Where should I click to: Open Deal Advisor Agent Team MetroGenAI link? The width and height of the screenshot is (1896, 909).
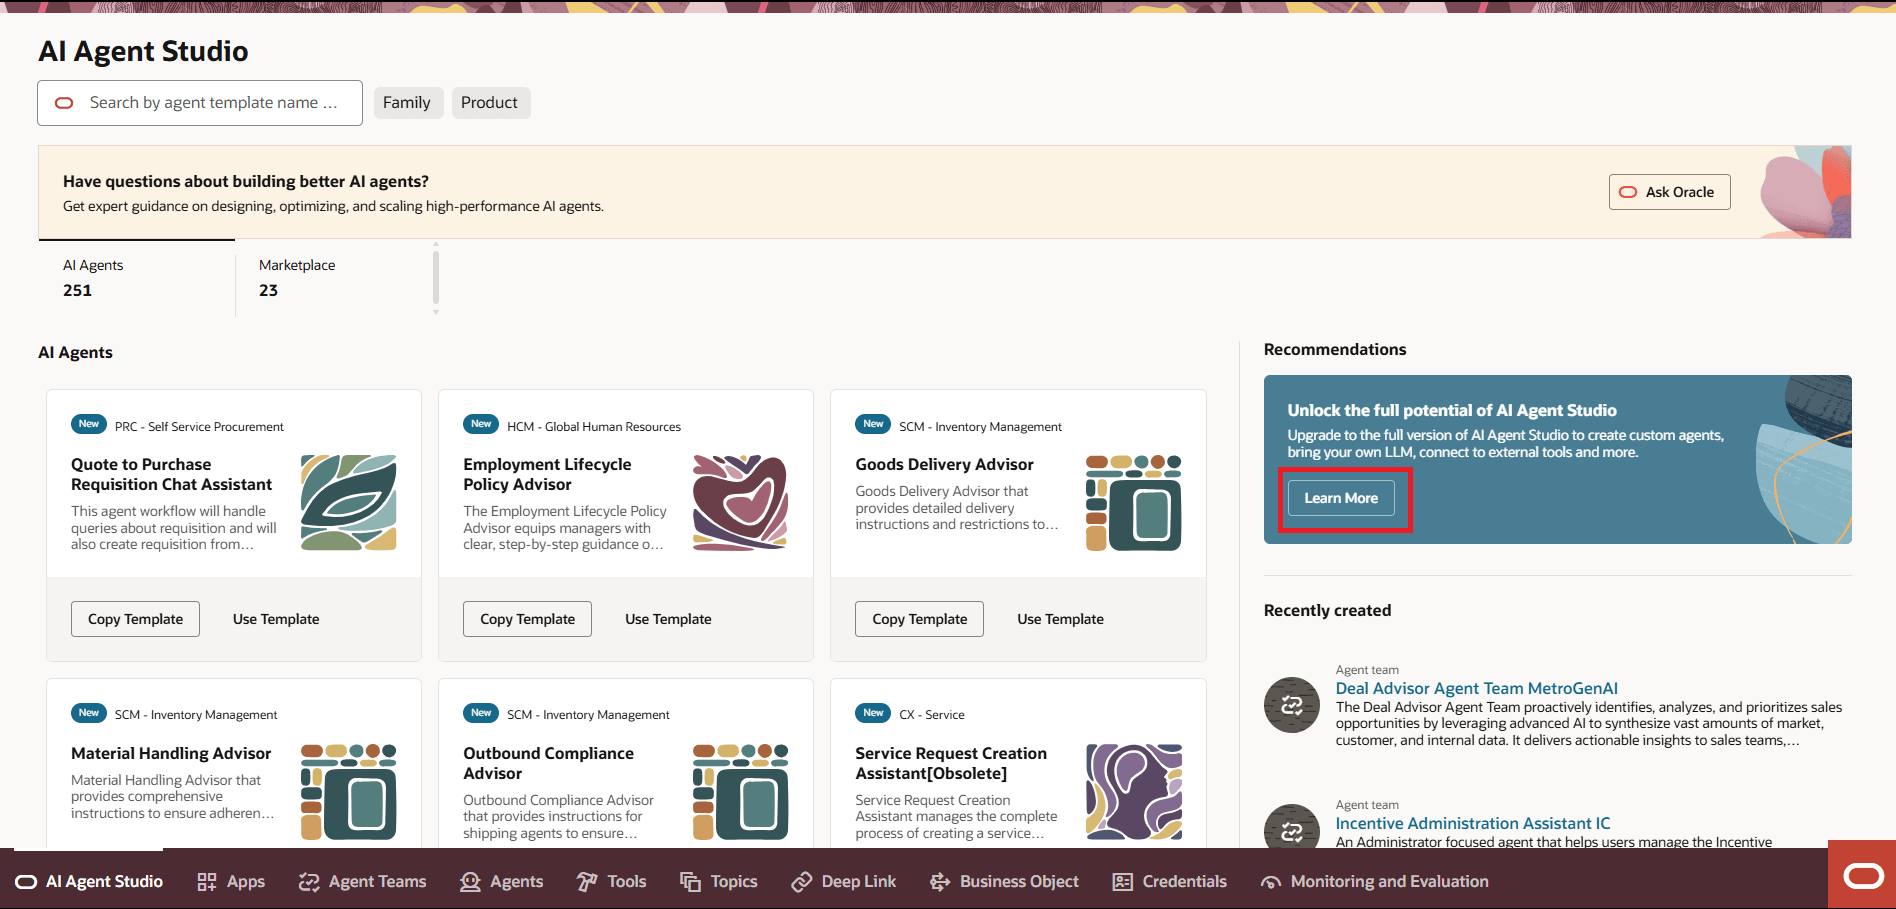pyautogui.click(x=1476, y=688)
